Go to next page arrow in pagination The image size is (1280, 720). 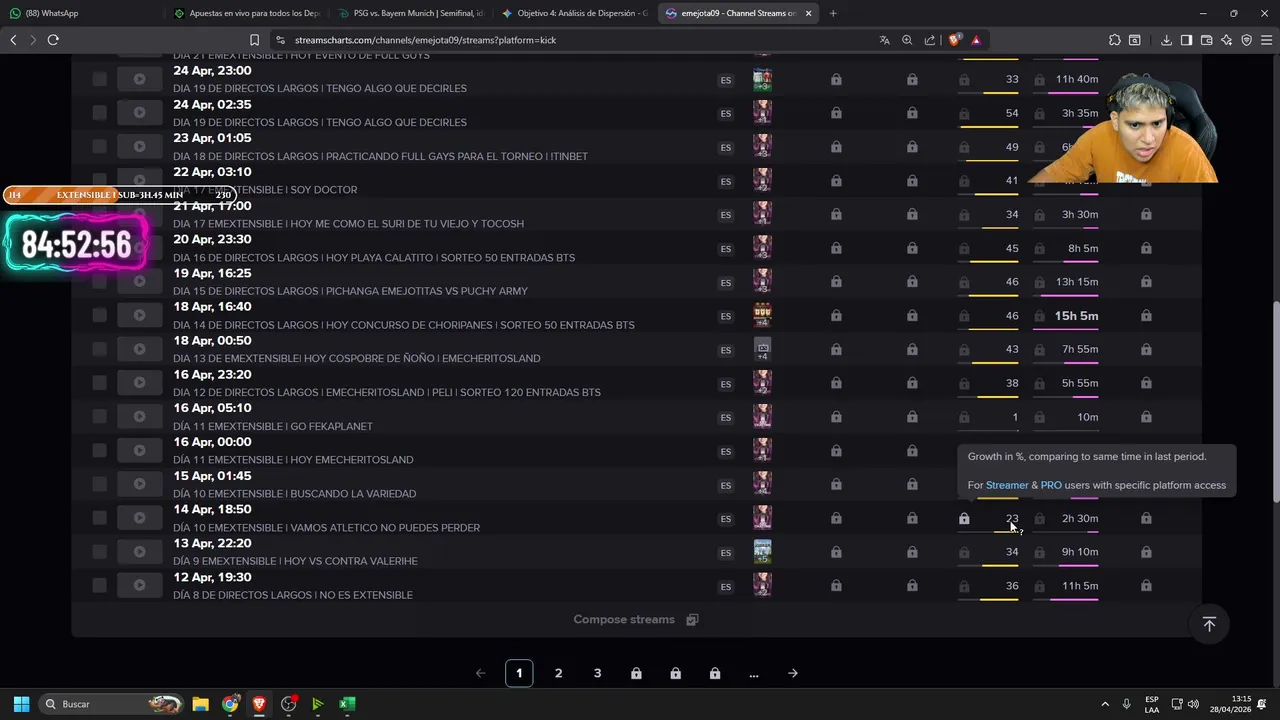point(793,673)
